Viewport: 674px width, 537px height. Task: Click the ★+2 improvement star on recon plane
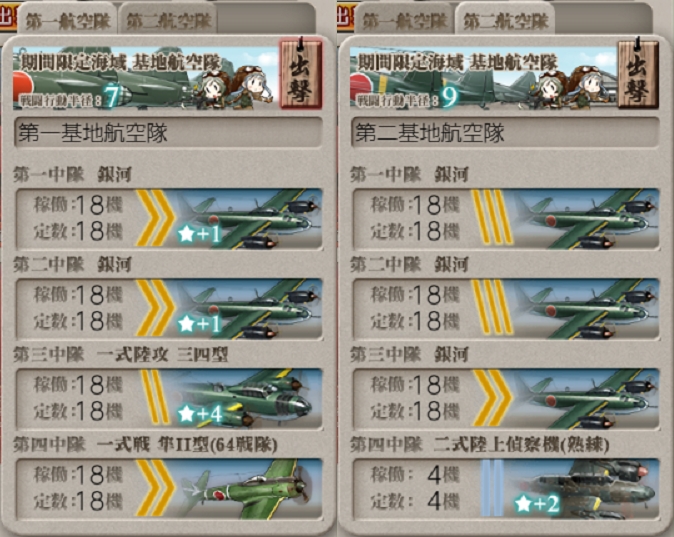pyautogui.click(x=537, y=503)
